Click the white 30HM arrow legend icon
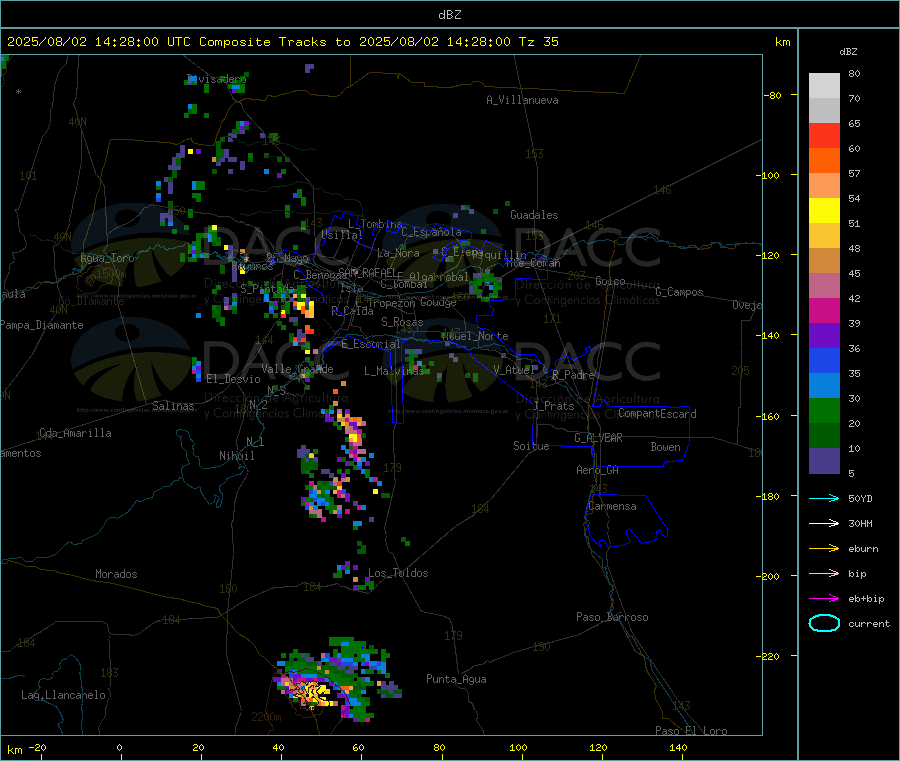Image resolution: width=900 pixels, height=761 pixels. click(824, 523)
